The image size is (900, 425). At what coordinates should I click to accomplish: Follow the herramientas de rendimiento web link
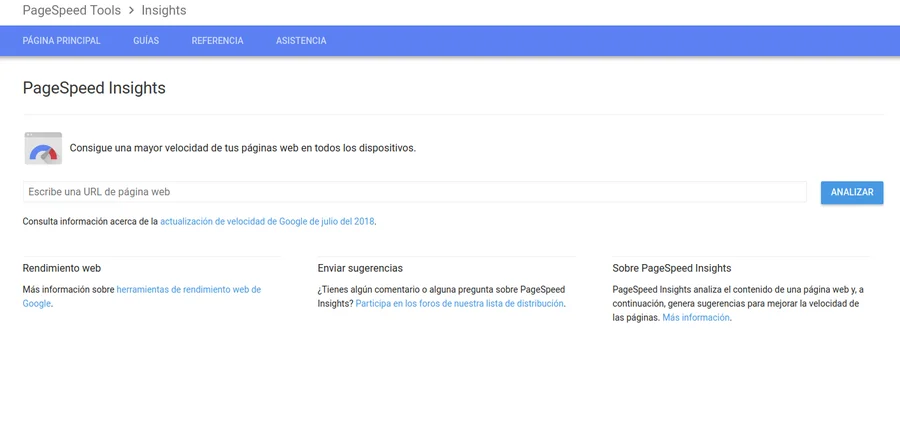pyautogui.click(x=188, y=290)
